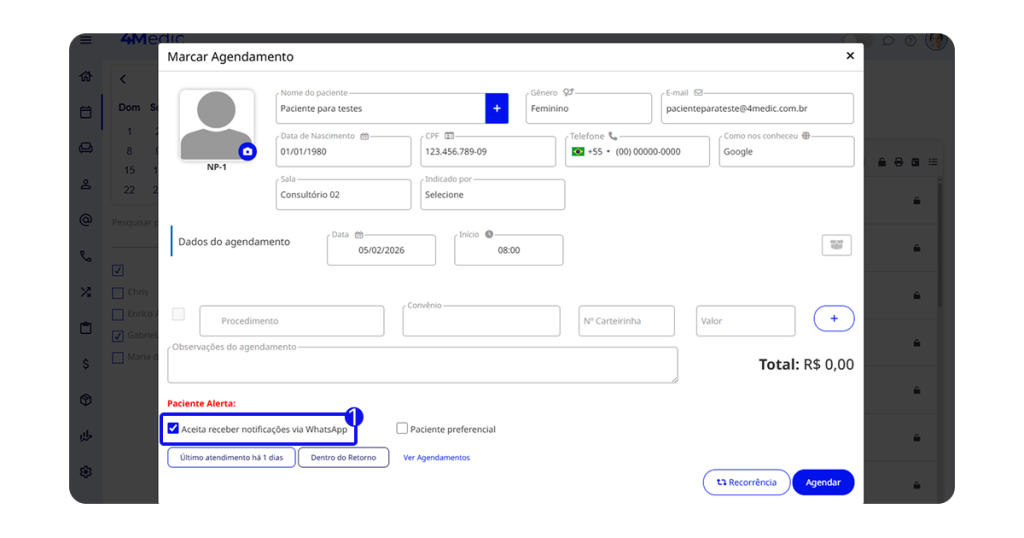Image resolution: width=1024 pixels, height=538 pixels.
Task: Toggle the checkbox beside Procedimento field
Action: click(x=179, y=314)
